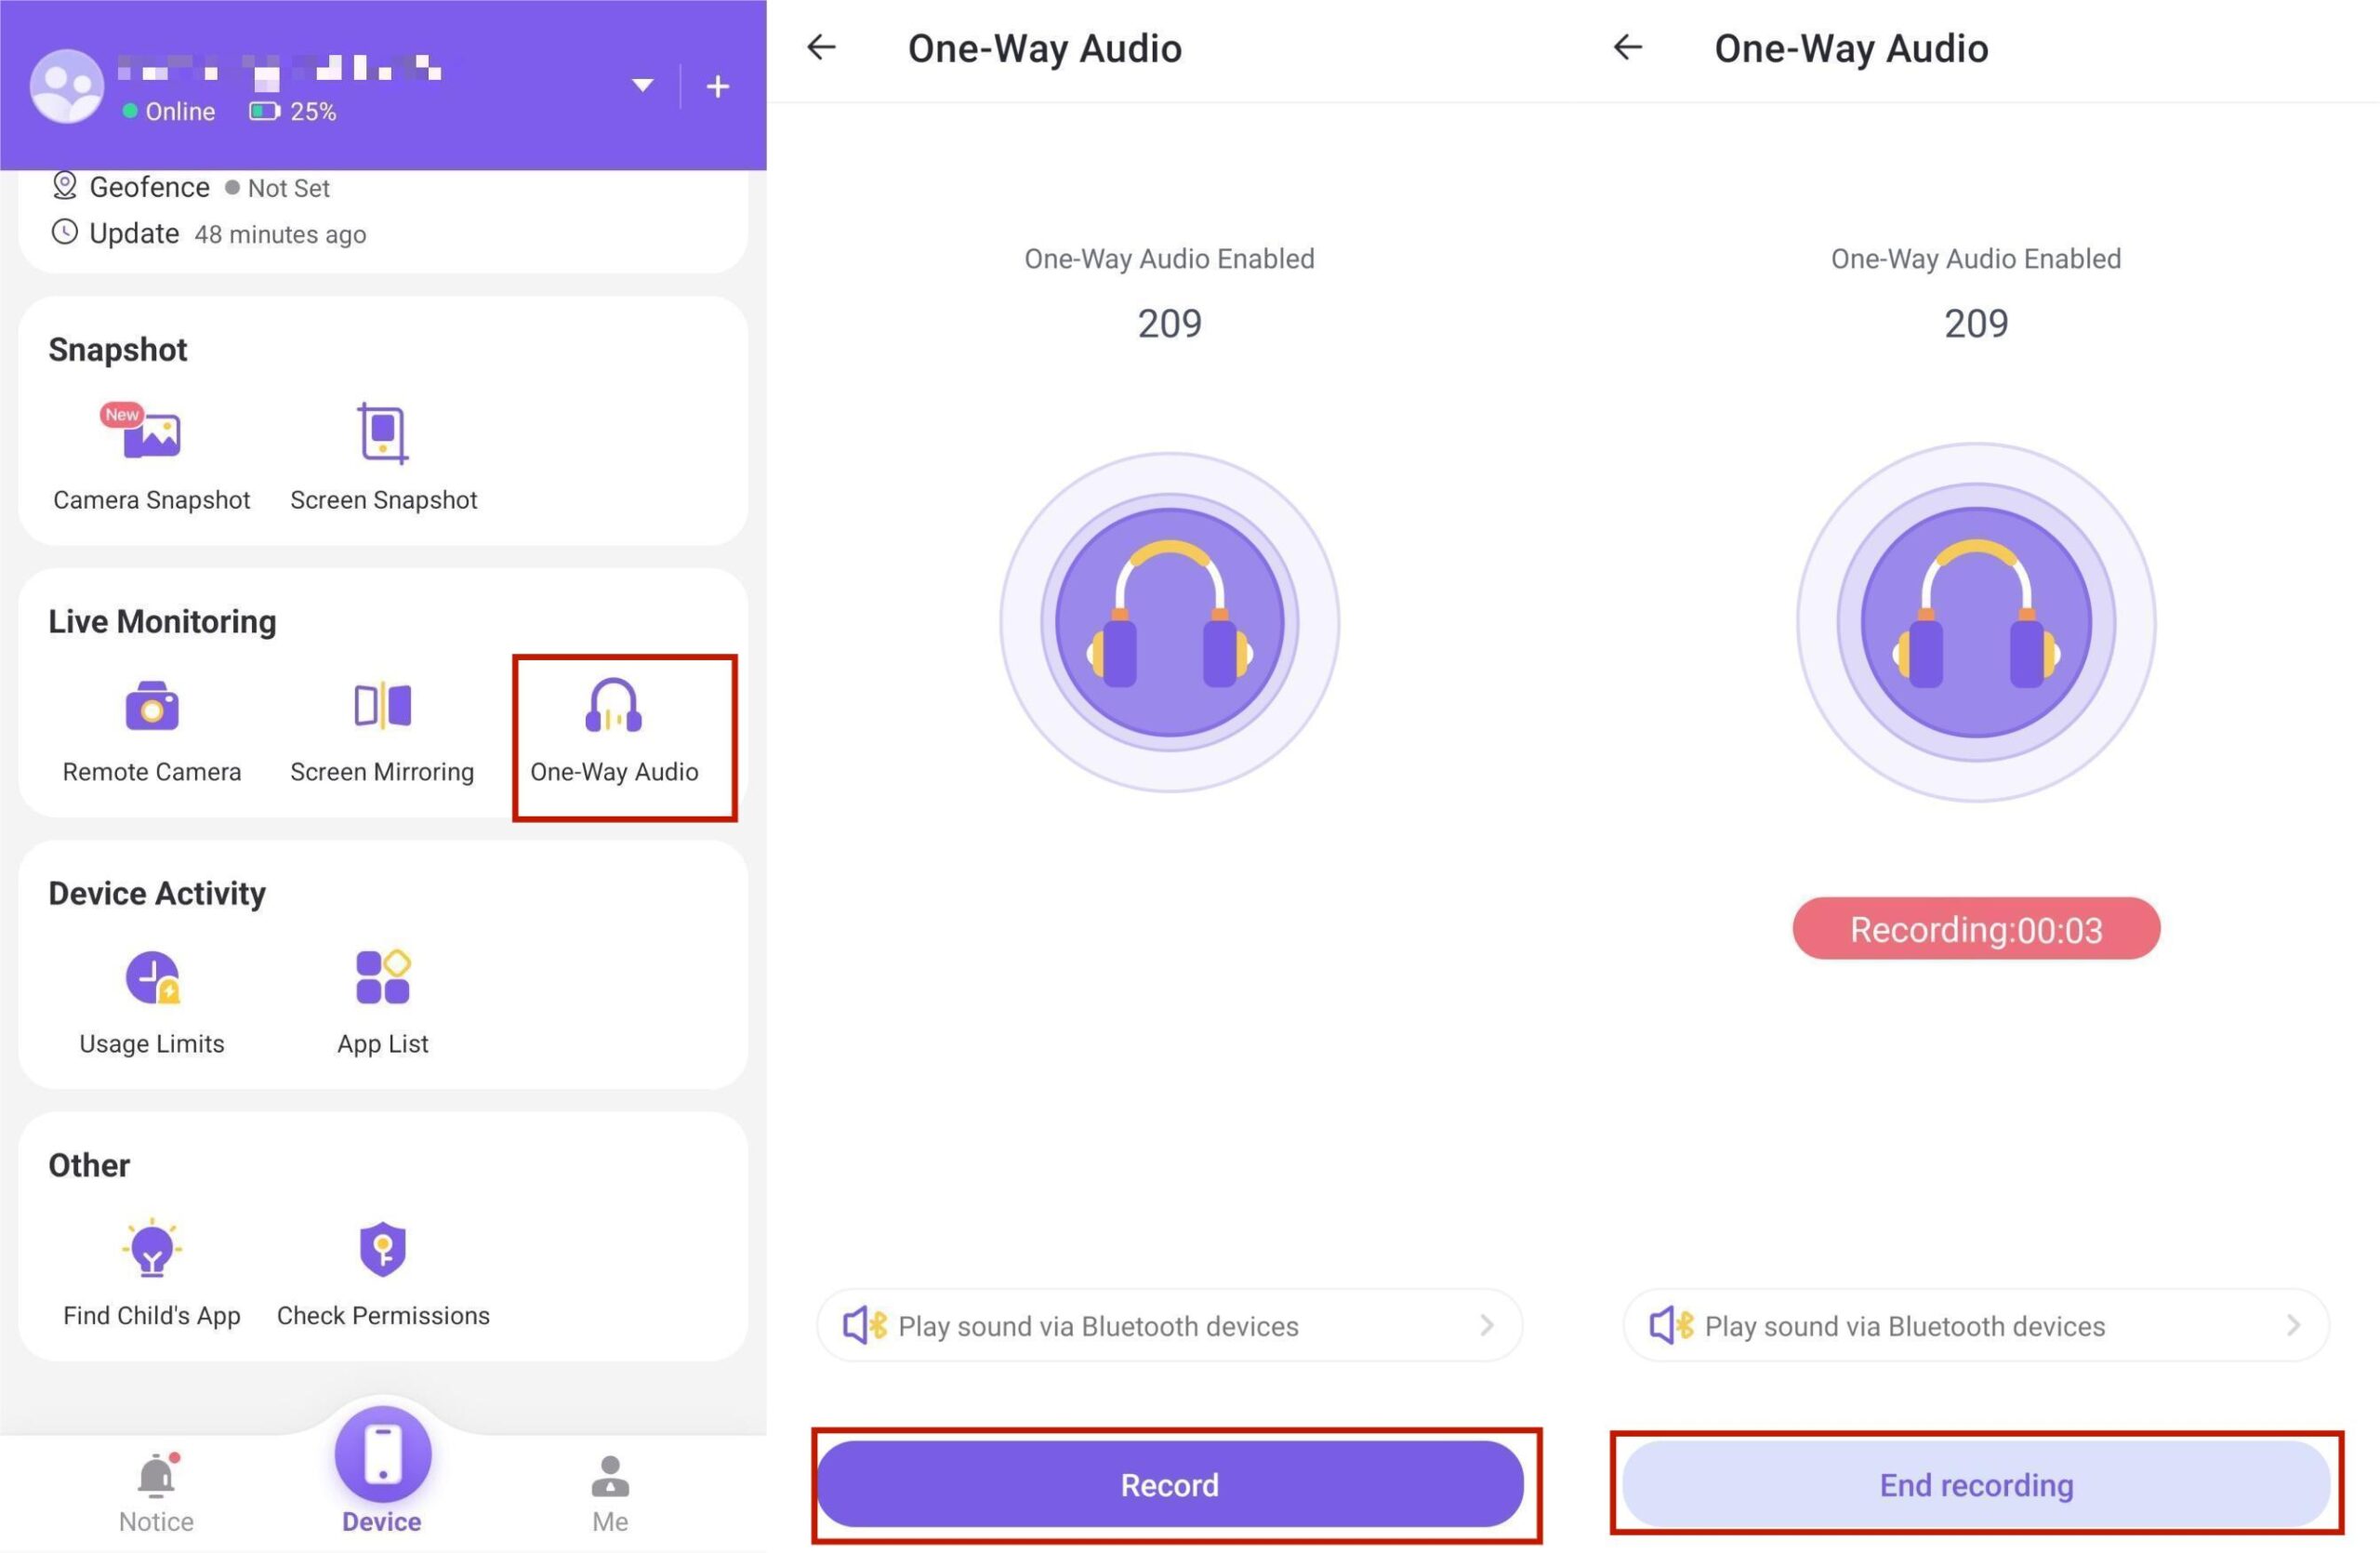The width and height of the screenshot is (2380, 1553).
Task: Toggle Geofence setting on device
Action: point(156,186)
